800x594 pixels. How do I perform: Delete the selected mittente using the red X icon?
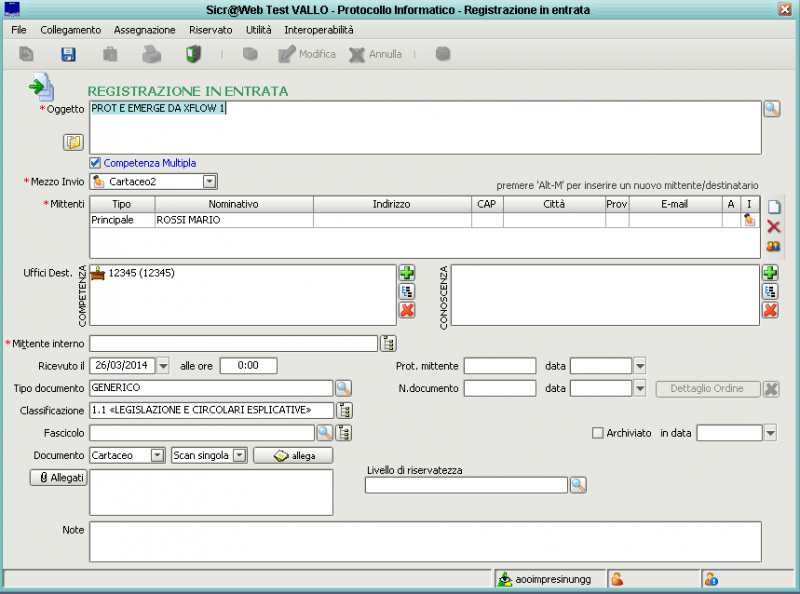(773, 227)
